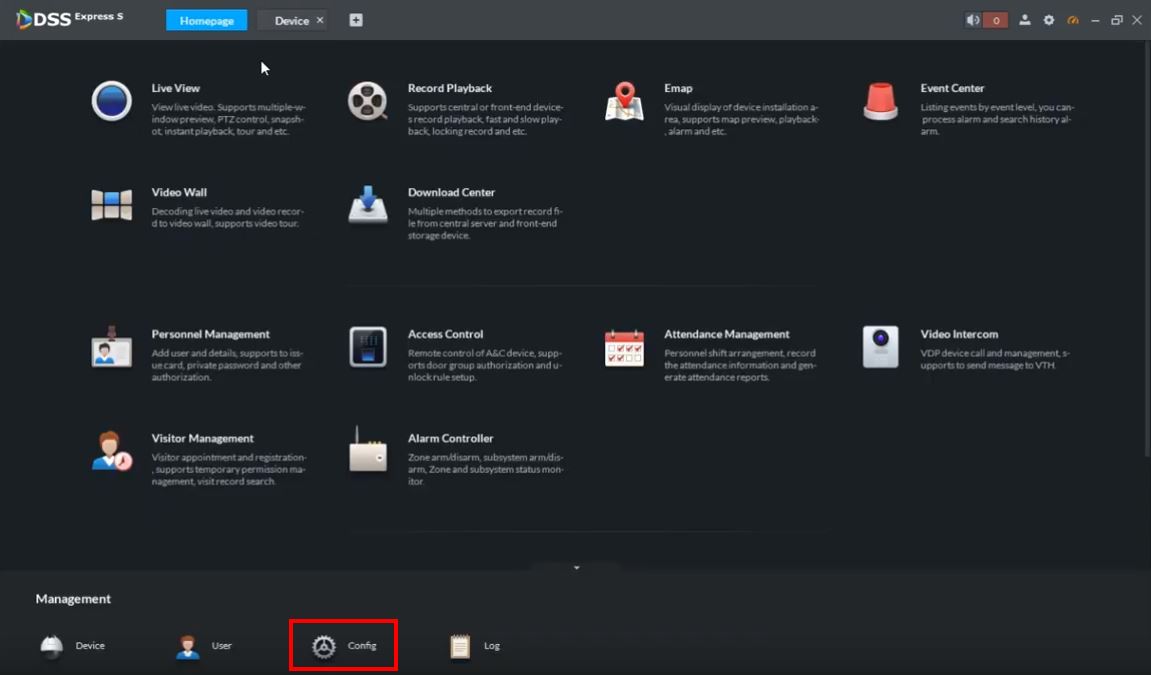Viewport: 1151px width, 675px height.
Task: Open the Access Control icon
Action: (x=368, y=347)
